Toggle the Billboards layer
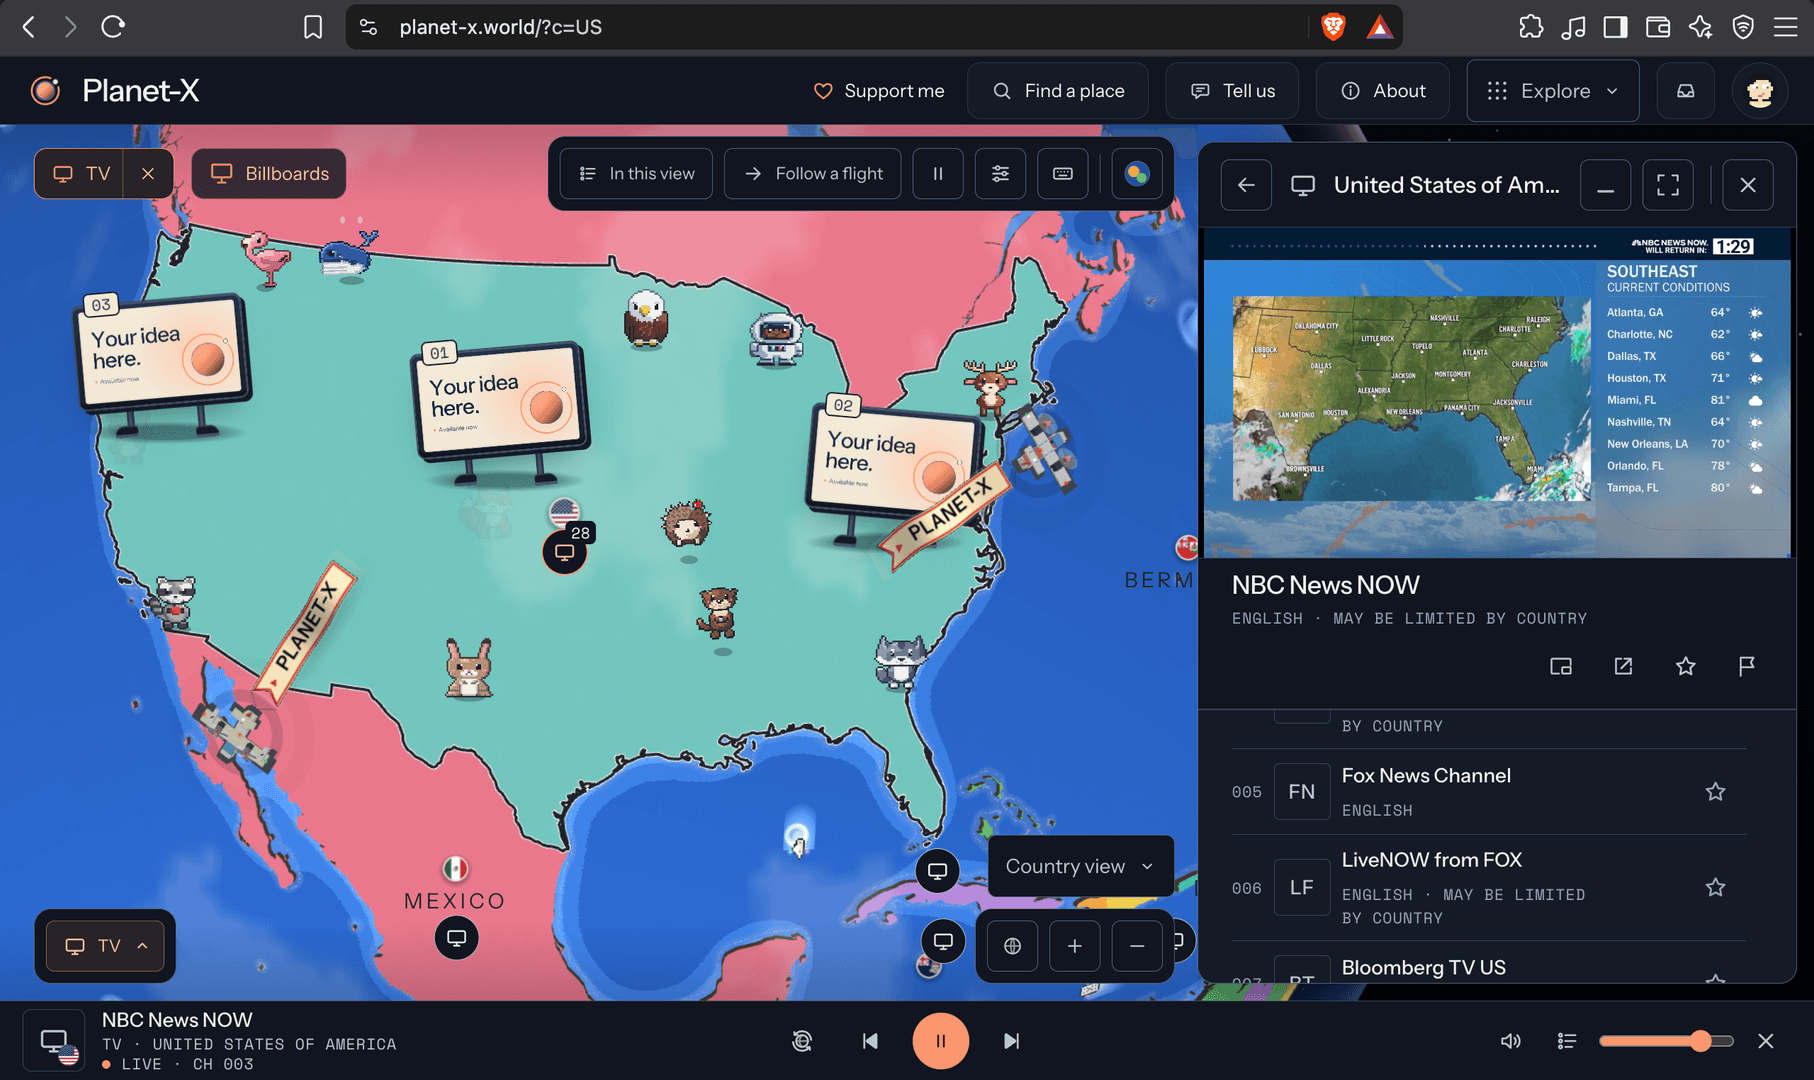The height and width of the screenshot is (1080, 1814). click(269, 174)
